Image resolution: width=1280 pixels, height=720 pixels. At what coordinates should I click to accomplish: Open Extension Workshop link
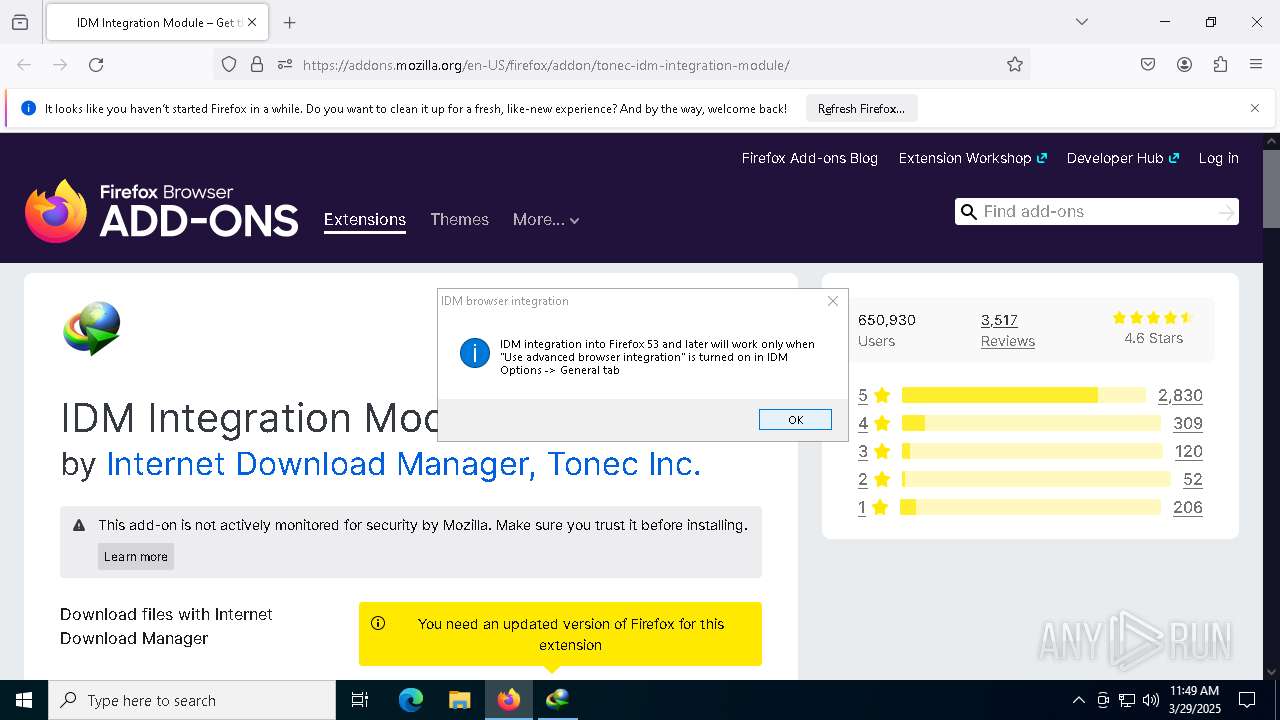pyautogui.click(x=972, y=158)
